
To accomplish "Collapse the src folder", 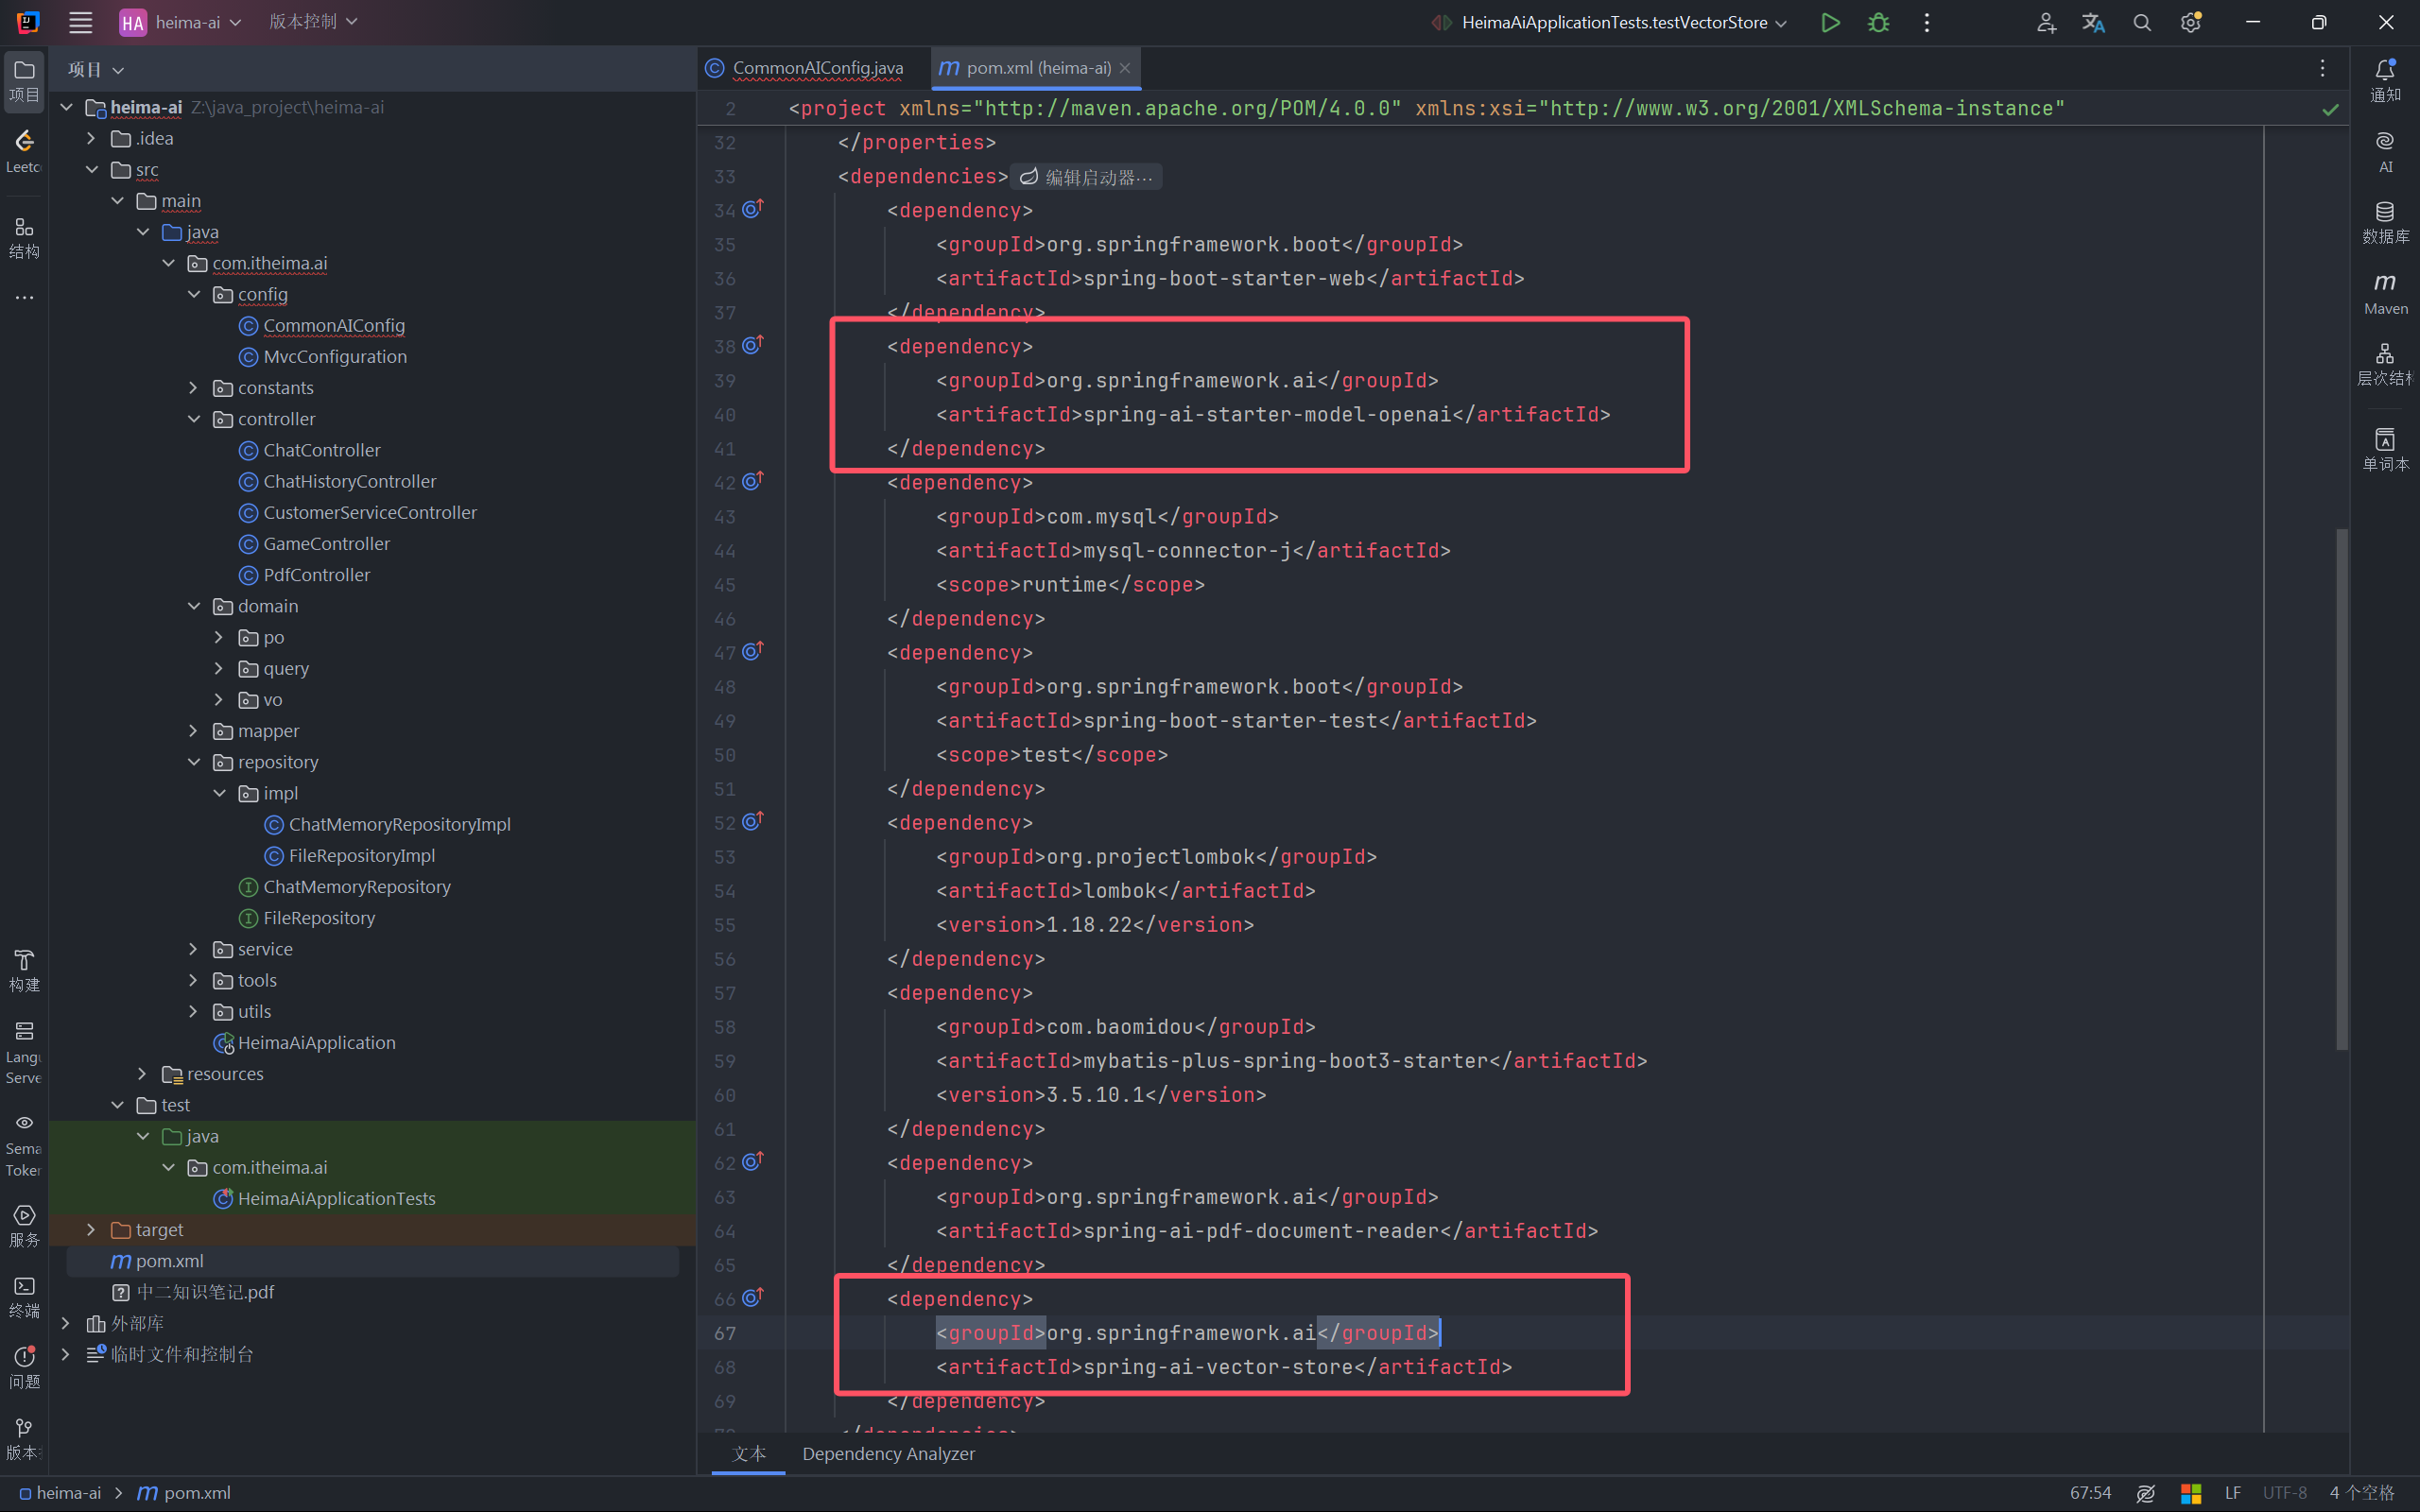I will [91, 169].
